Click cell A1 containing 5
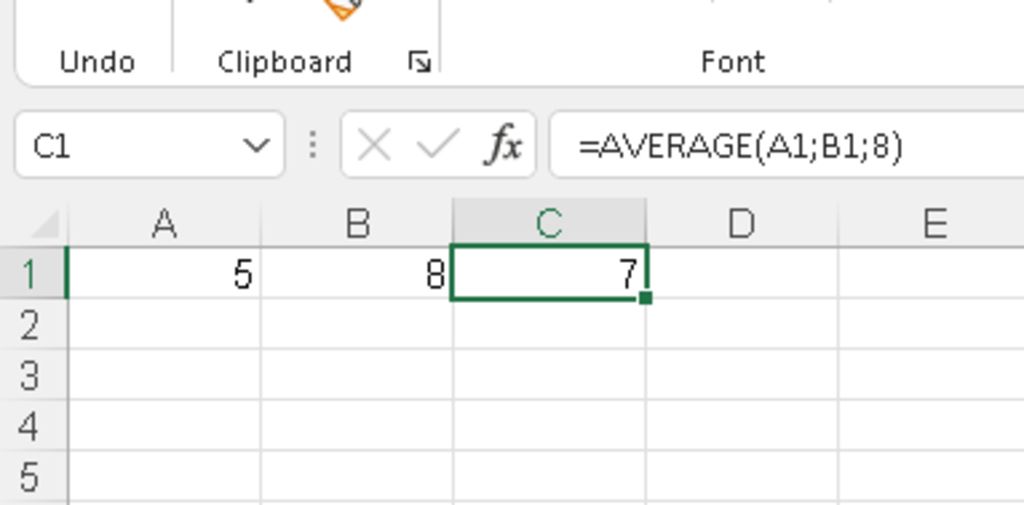 coord(164,273)
